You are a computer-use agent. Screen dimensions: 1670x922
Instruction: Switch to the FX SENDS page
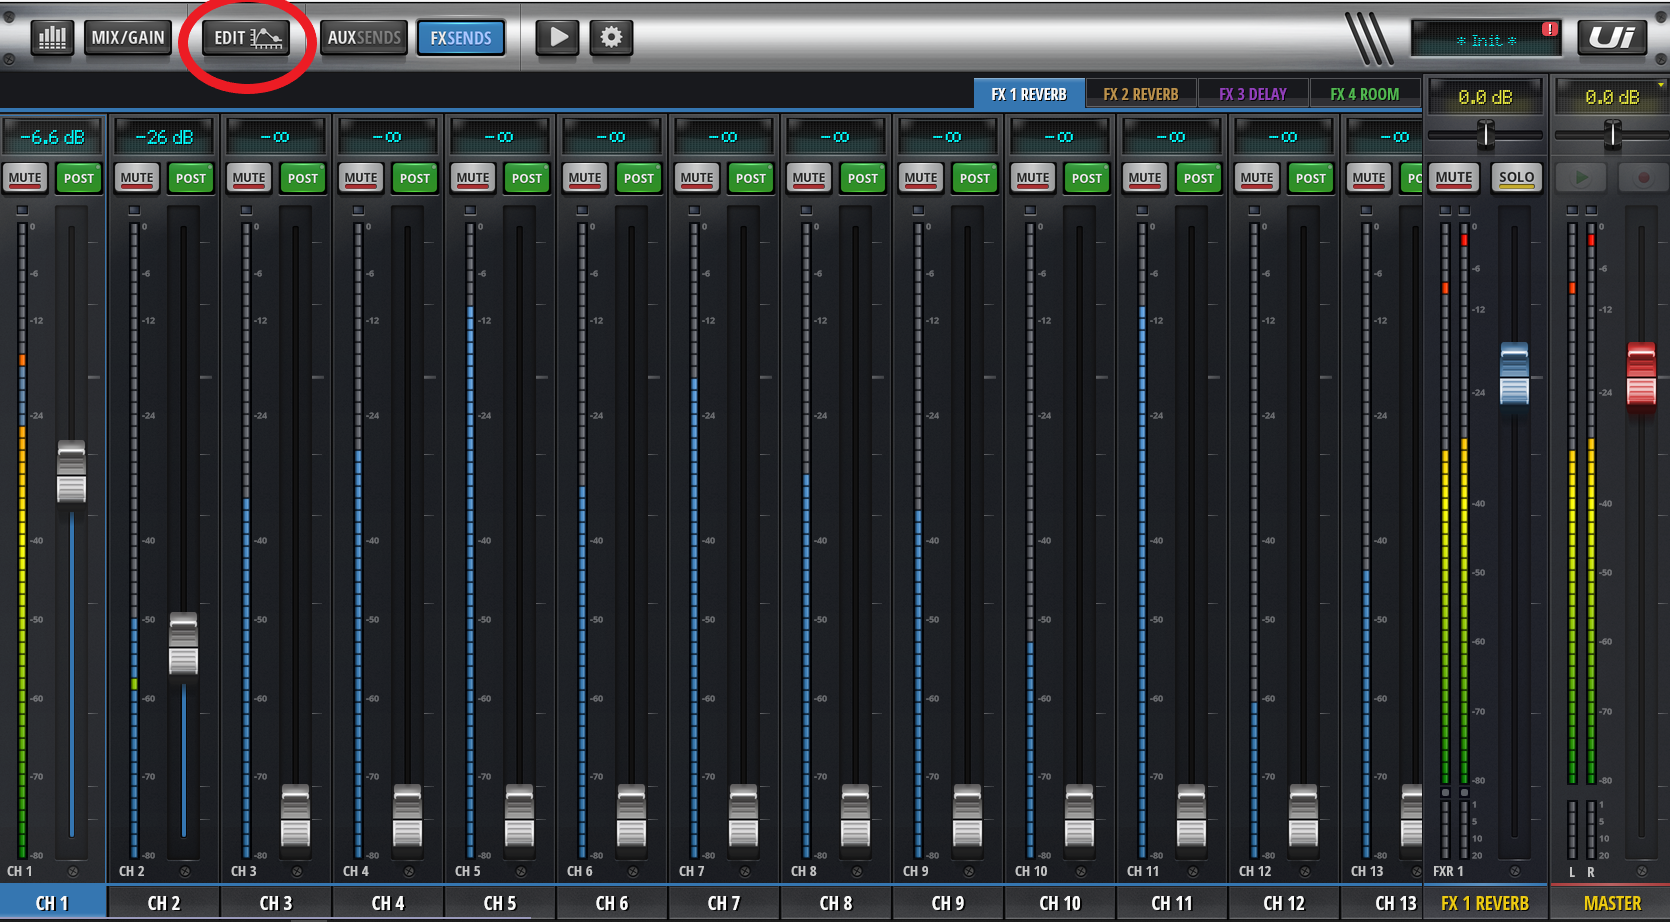point(461,38)
